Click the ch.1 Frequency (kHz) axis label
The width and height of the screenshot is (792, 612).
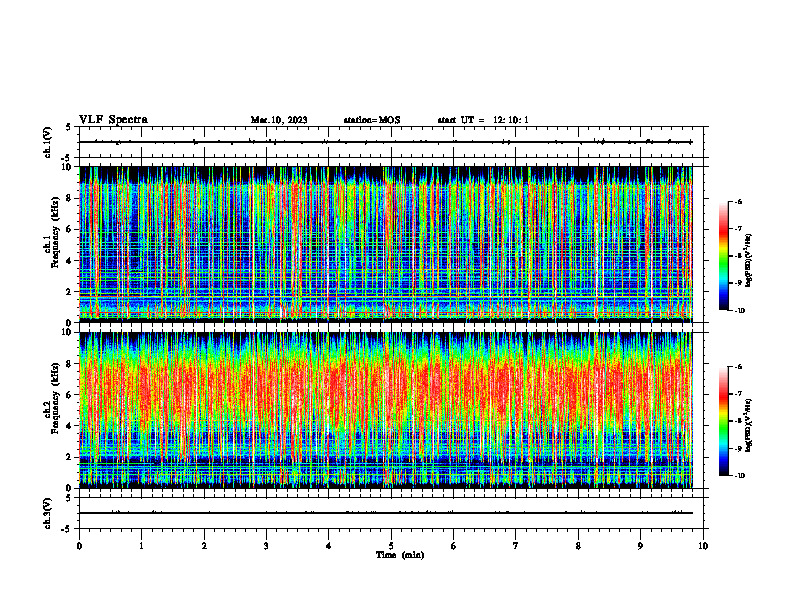pos(52,232)
